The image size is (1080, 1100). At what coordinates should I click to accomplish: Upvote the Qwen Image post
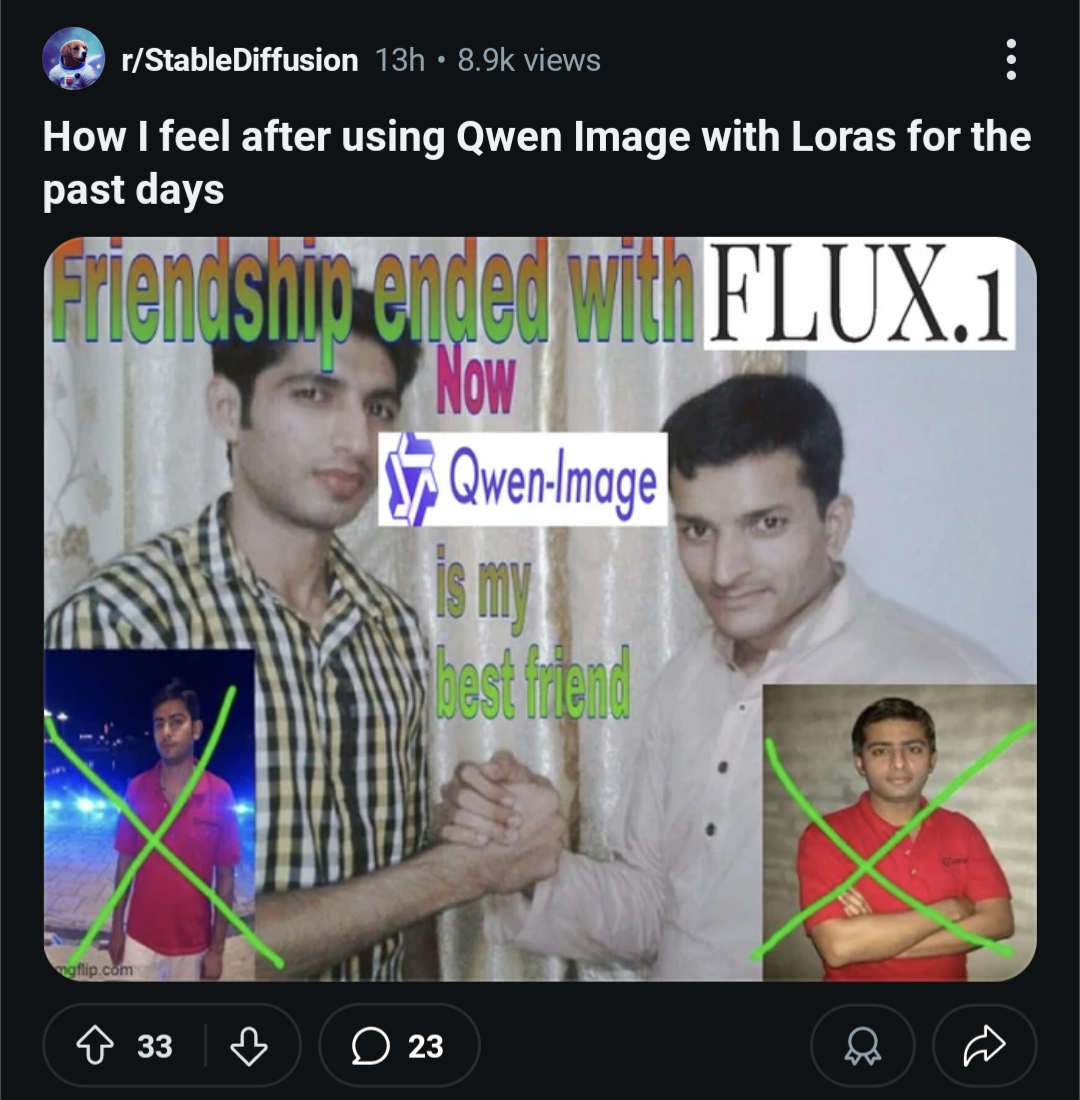click(95, 1045)
